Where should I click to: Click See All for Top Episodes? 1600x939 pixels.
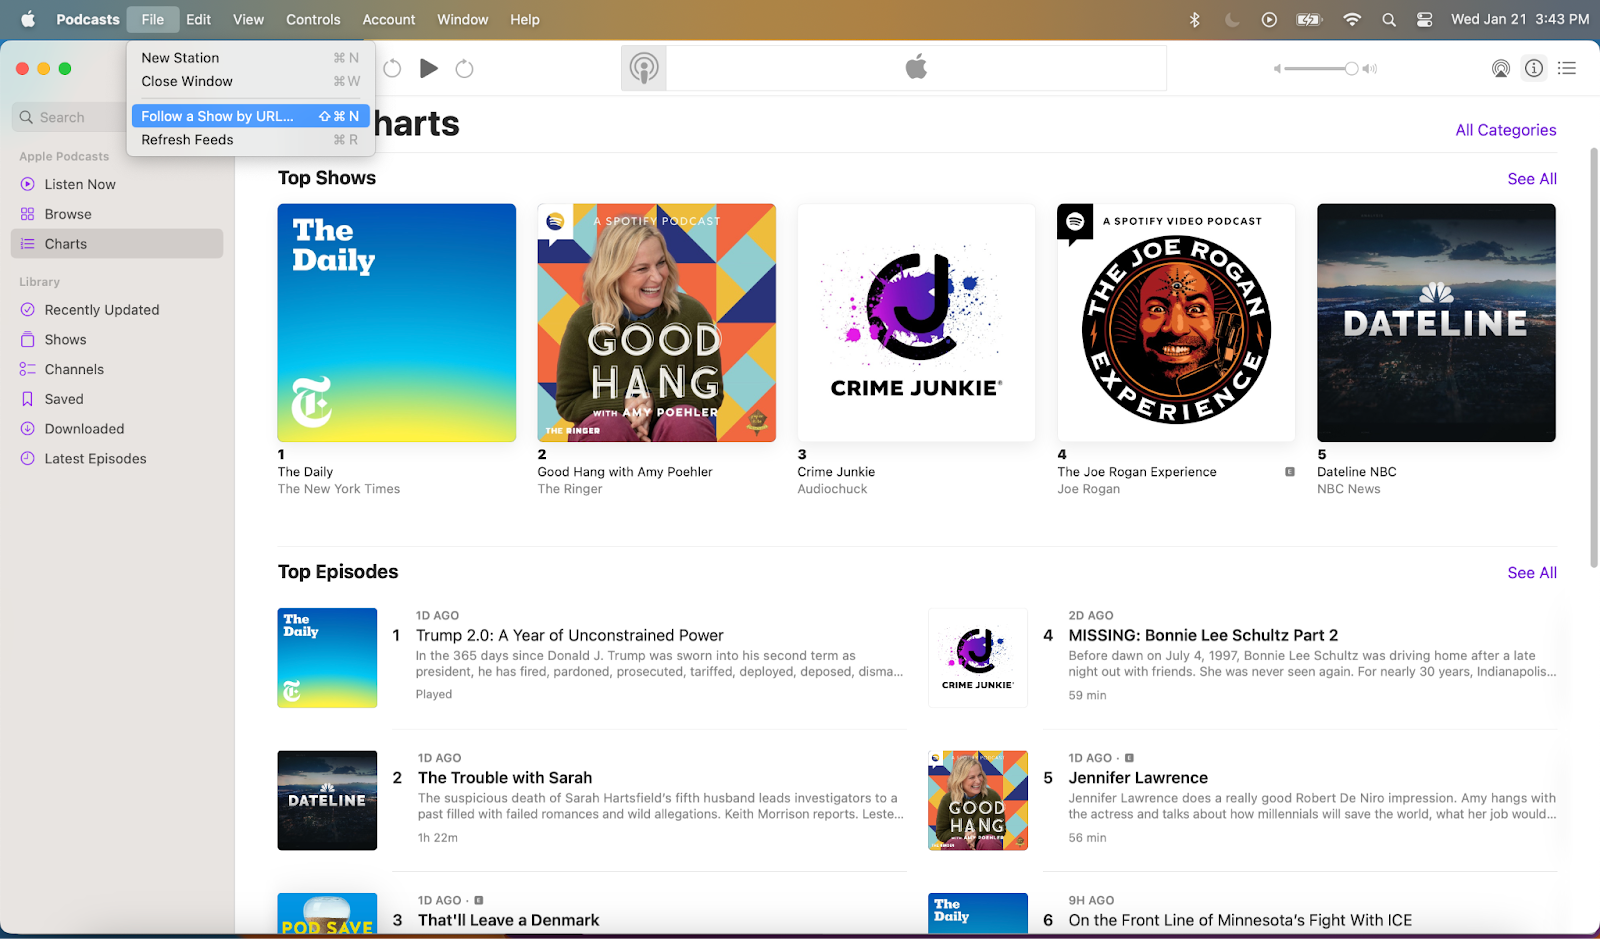tap(1532, 573)
